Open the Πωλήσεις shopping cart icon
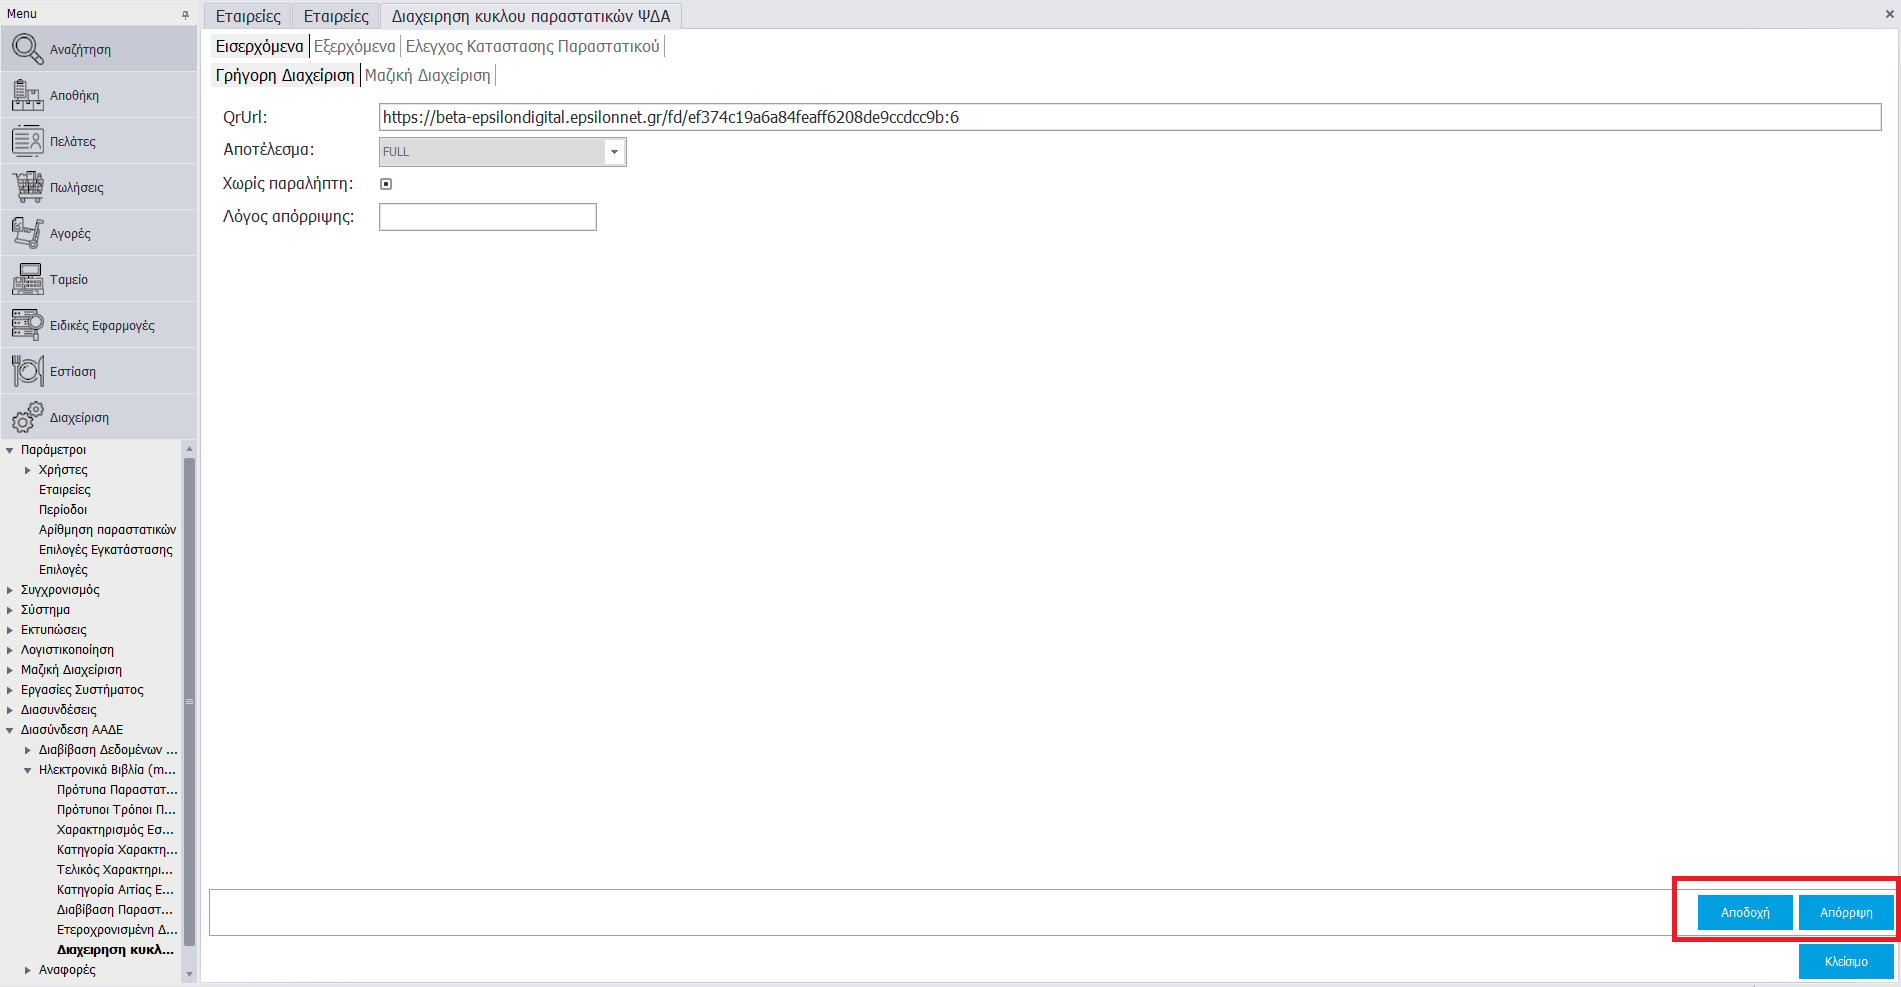This screenshot has height=987, width=1901. coord(27,187)
